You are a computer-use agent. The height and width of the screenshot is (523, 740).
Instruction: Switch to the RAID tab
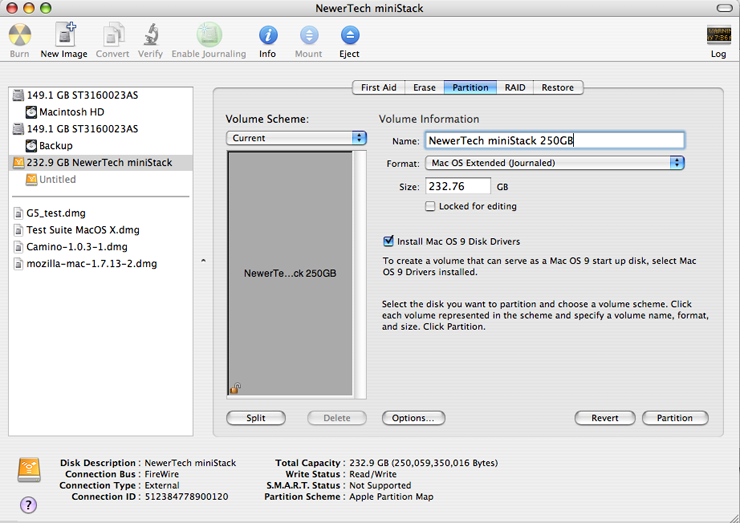pos(515,88)
